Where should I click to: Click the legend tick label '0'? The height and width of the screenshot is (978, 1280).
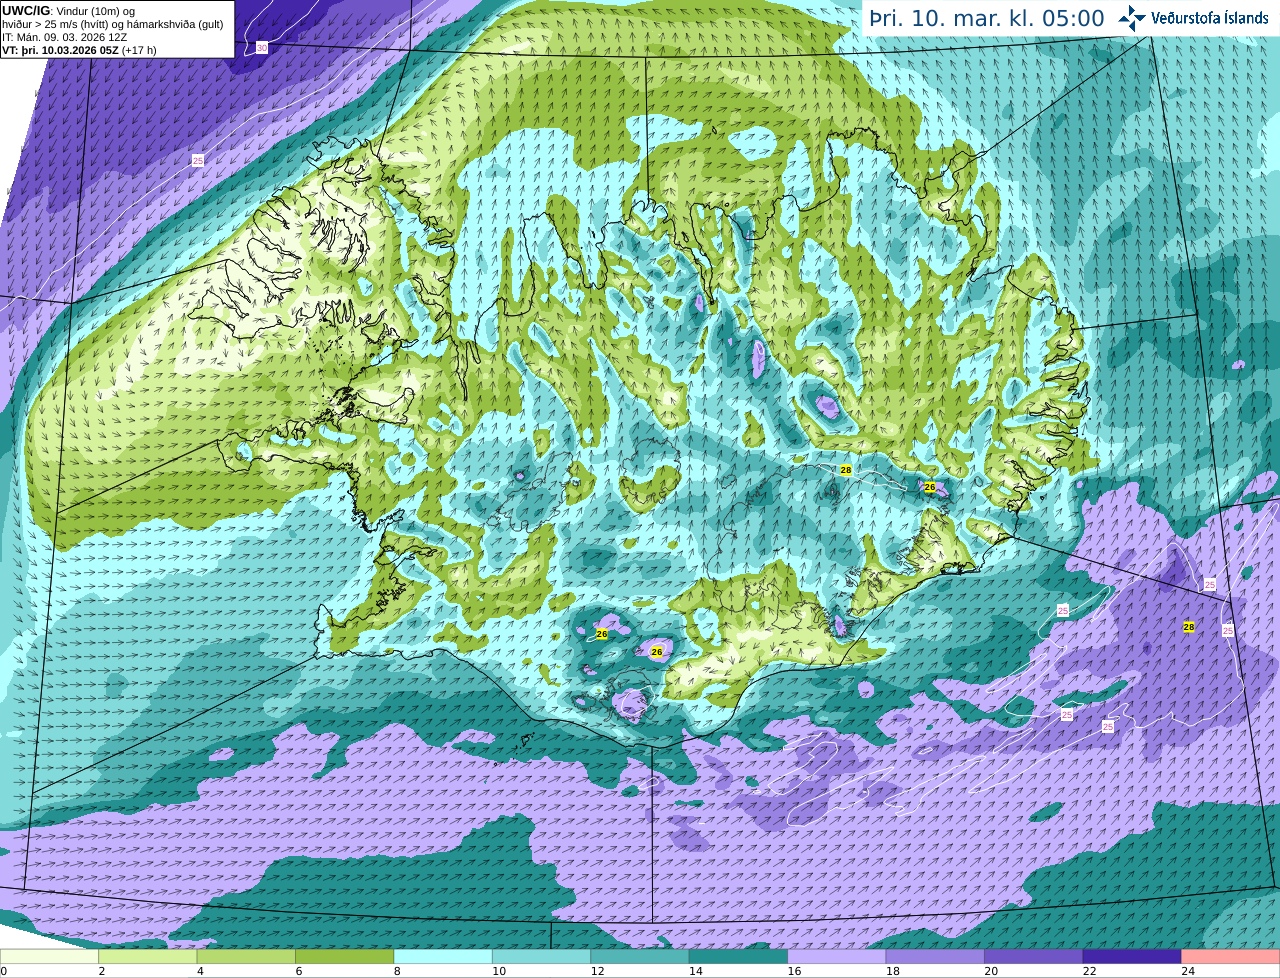[x=4, y=971]
